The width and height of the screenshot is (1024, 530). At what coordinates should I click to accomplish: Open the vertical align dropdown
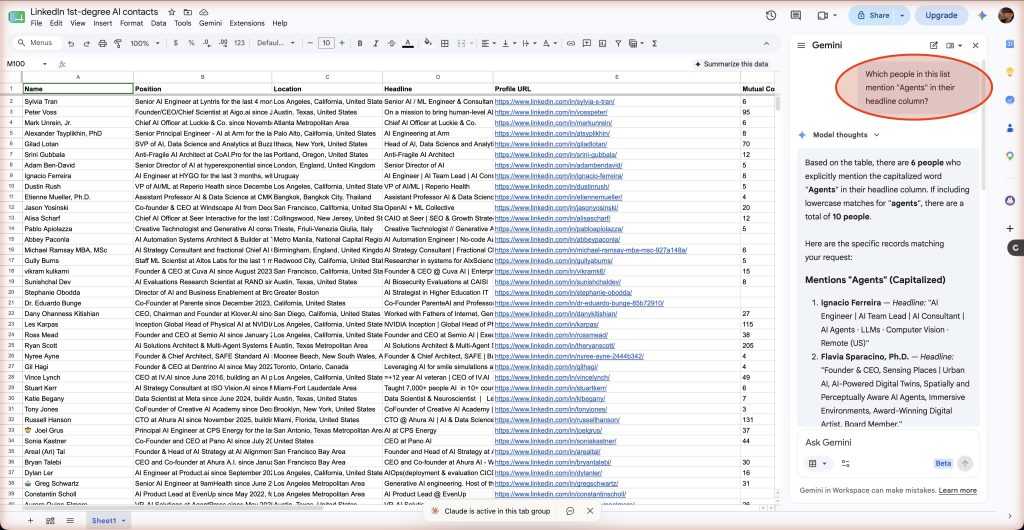click(507, 44)
